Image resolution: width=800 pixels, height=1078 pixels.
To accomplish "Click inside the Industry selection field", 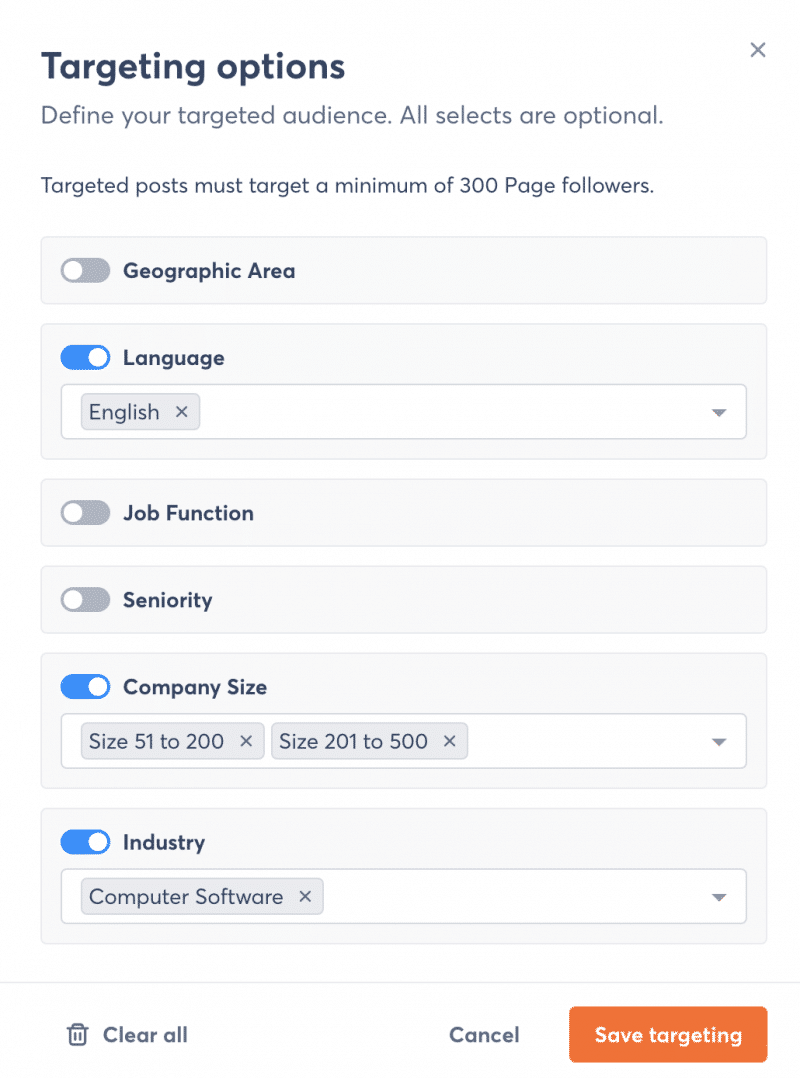I will coord(403,896).
